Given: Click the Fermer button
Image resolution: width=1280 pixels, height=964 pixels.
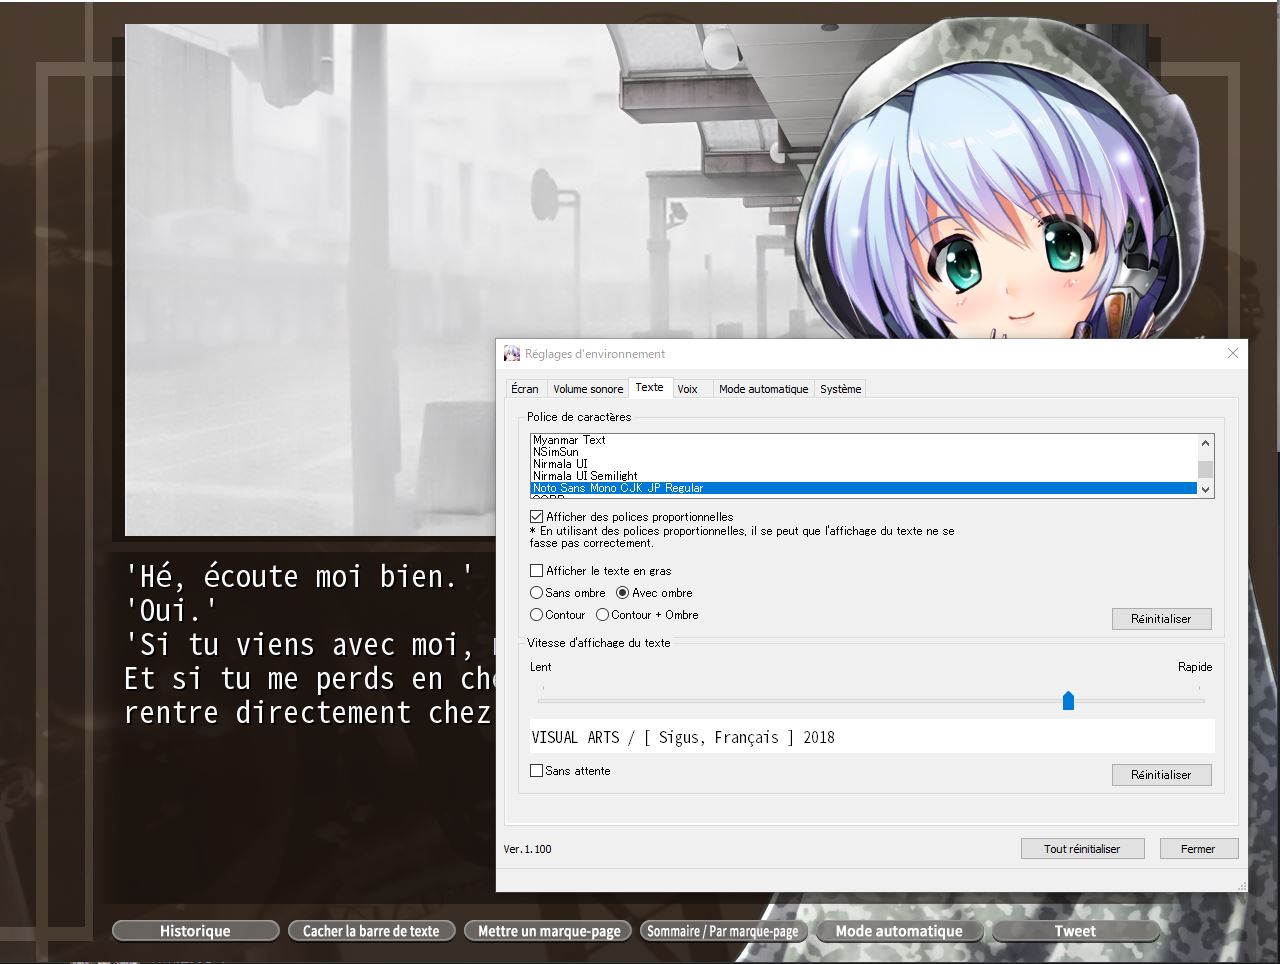Looking at the screenshot, I should click(1198, 849).
